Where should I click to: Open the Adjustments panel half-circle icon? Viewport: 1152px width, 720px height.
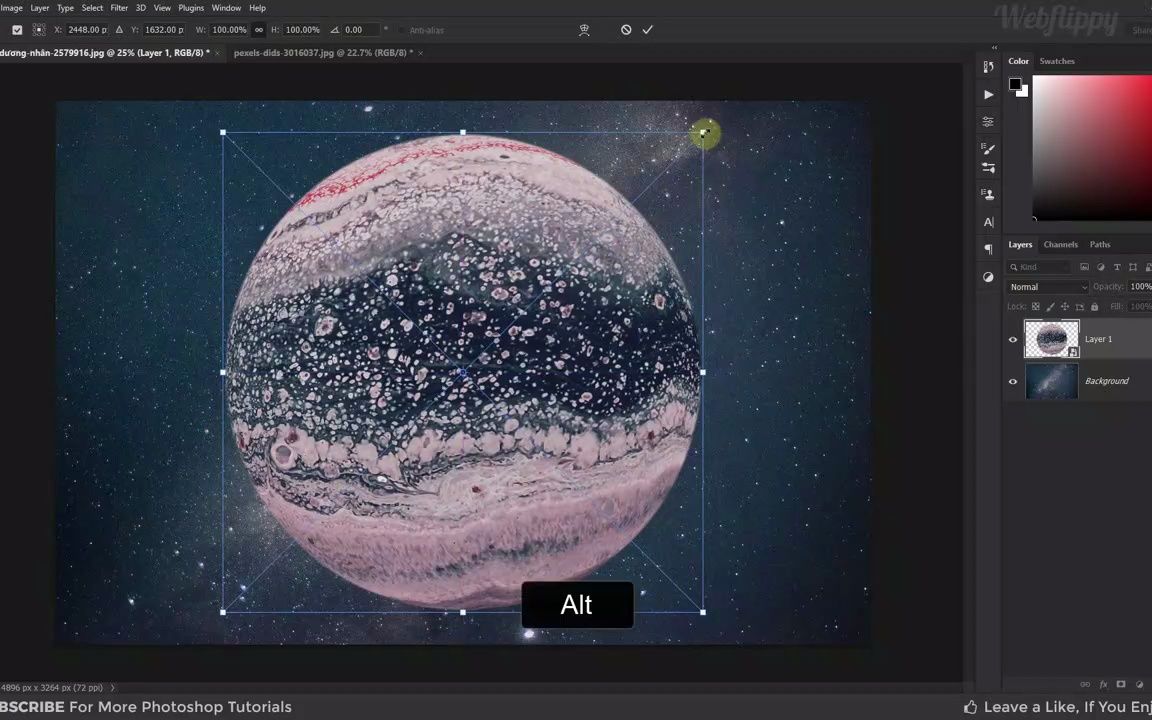(x=988, y=277)
